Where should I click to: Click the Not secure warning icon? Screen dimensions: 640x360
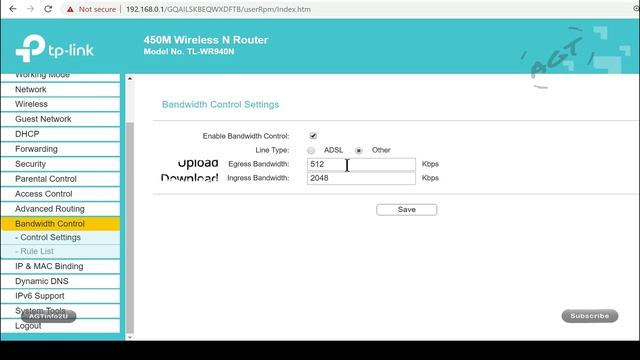pyautogui.click(x=70, y=9)
